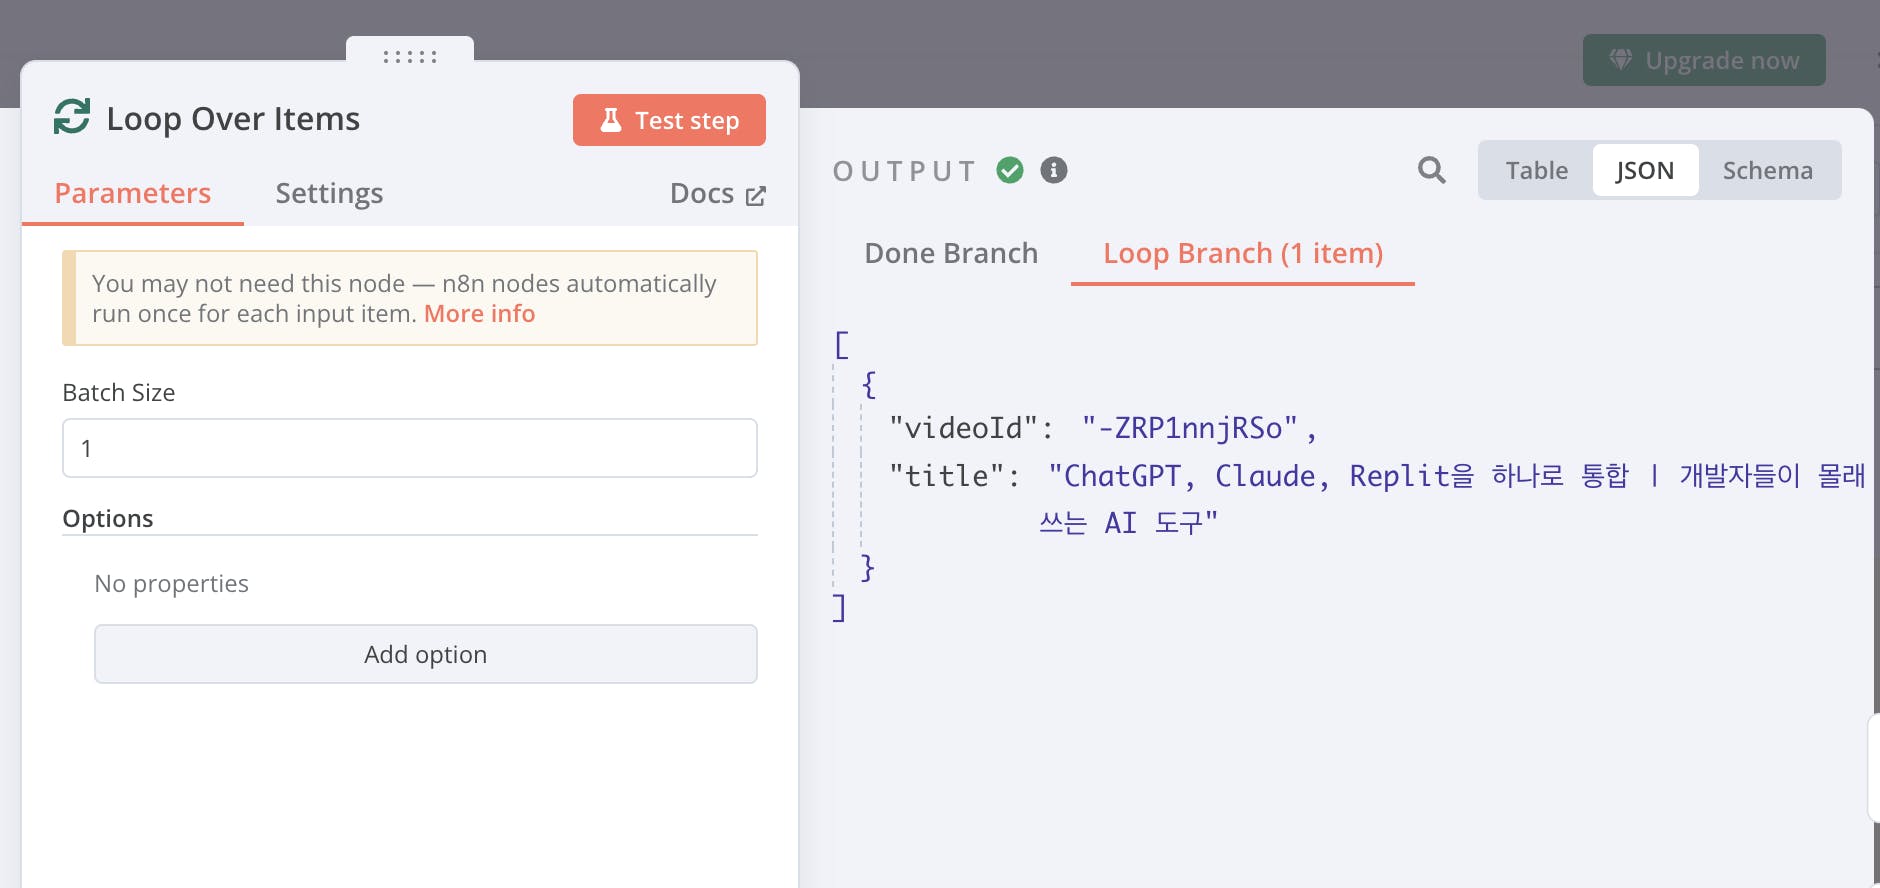Click the Loop Over Items node icon

[72, 117]
